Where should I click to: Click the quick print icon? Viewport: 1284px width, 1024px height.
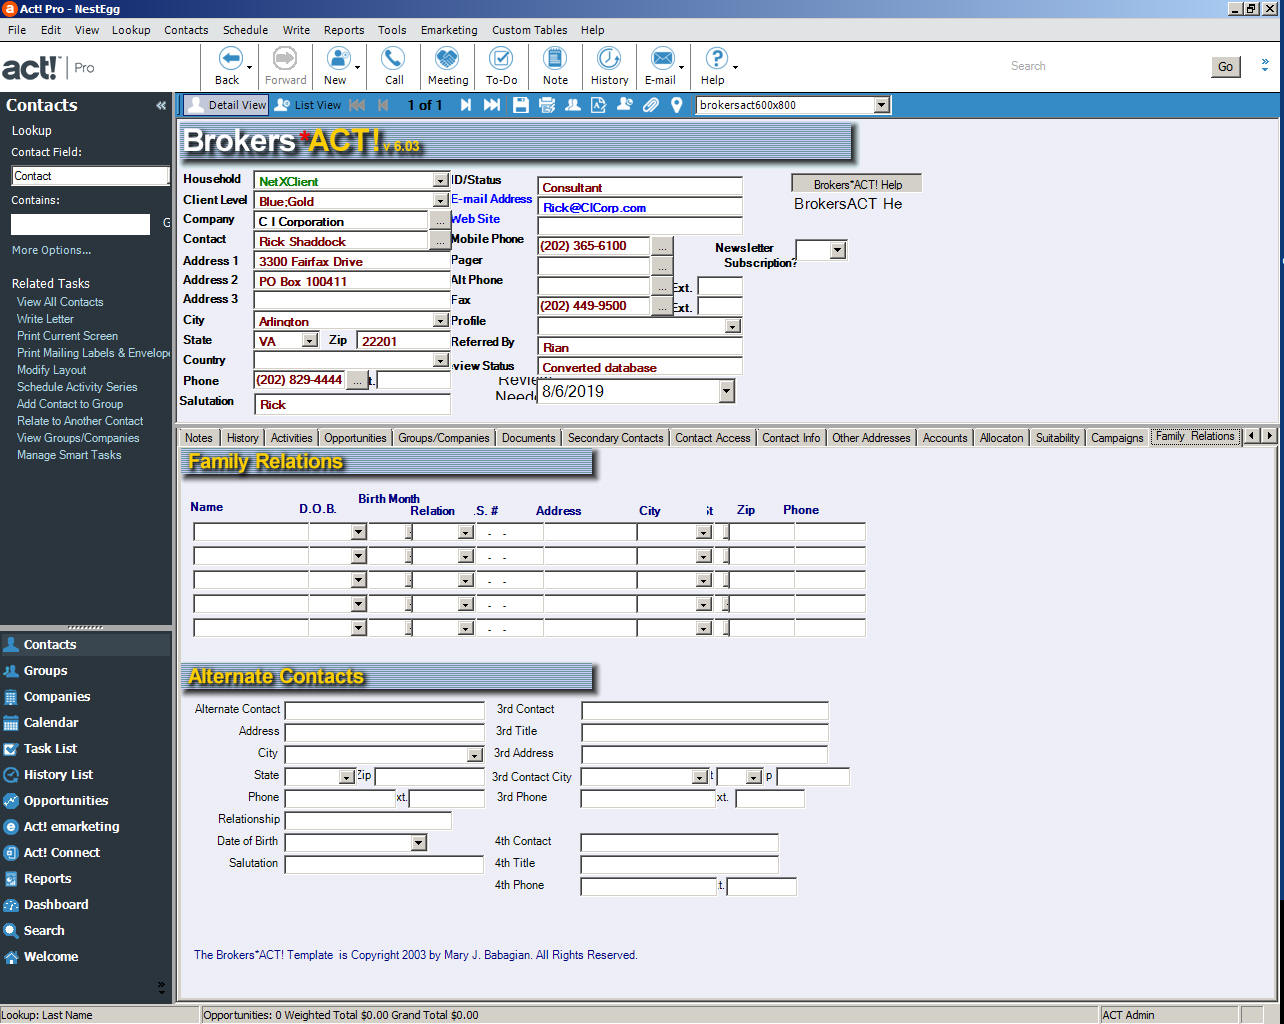(x=547, y=105)
